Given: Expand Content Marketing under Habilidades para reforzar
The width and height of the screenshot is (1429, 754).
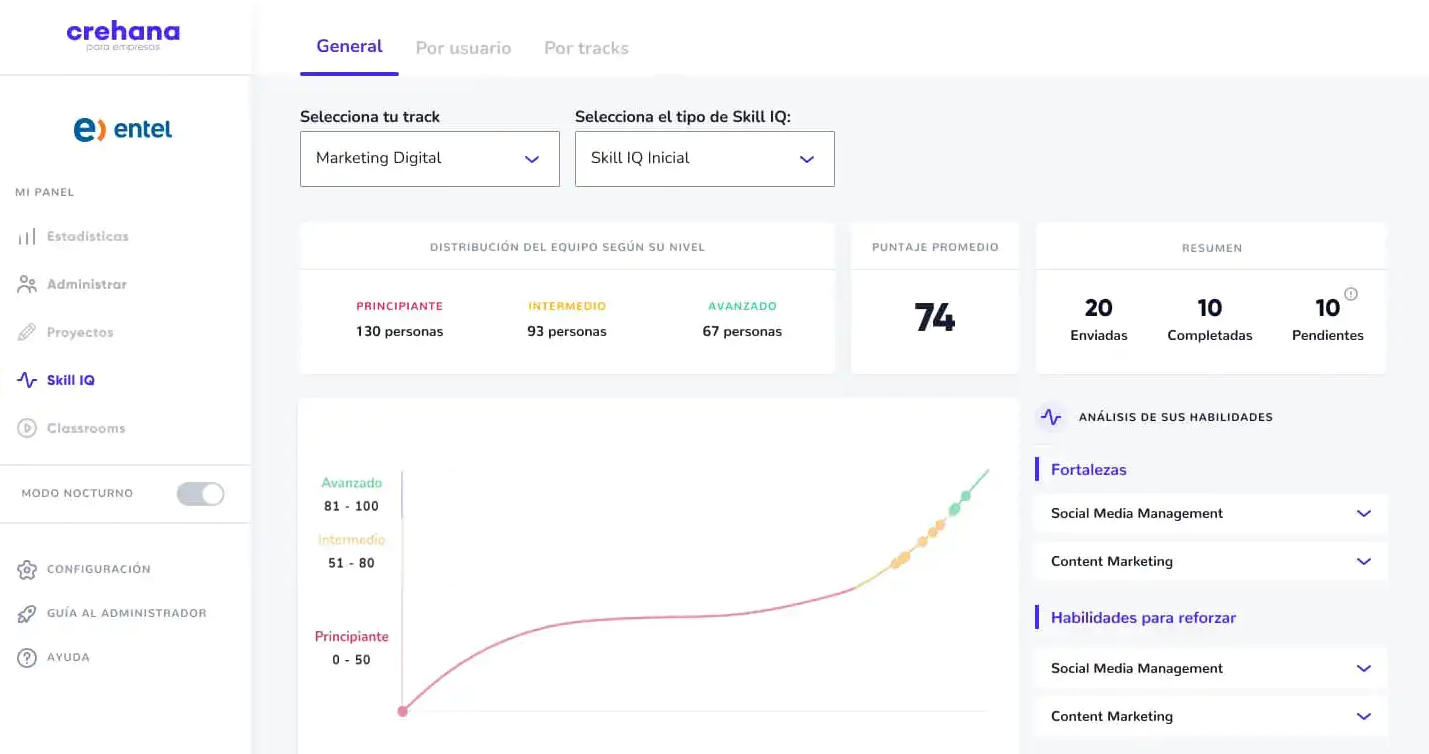Looking at the screenshot, I should coord(1363,717).
